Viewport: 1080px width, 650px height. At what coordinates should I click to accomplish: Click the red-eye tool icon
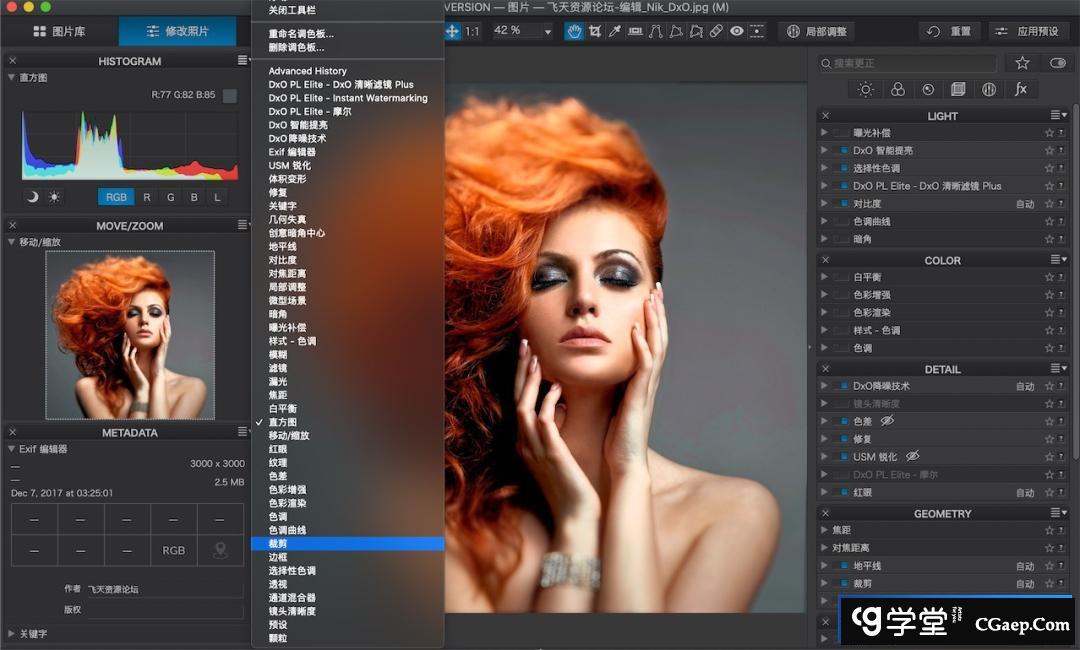click(737, 31)
